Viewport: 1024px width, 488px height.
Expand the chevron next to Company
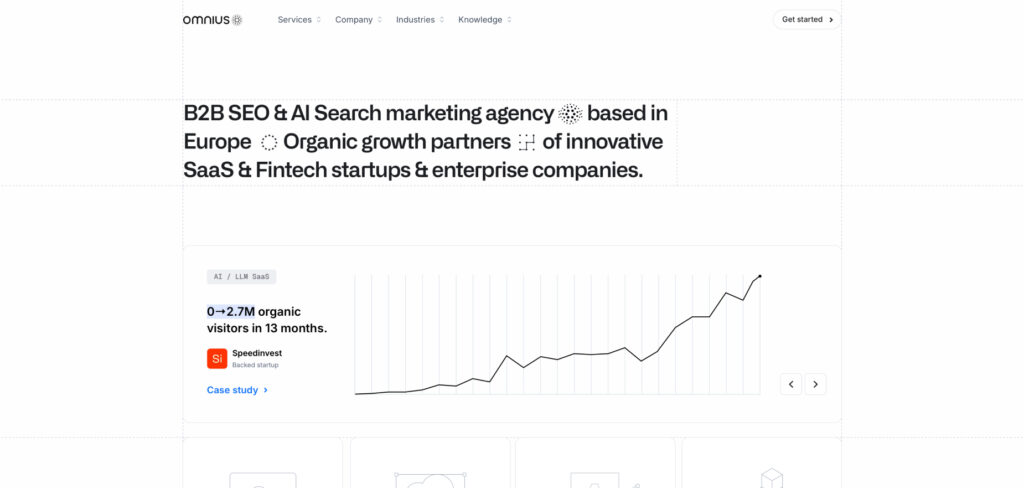tap(380, 20)
